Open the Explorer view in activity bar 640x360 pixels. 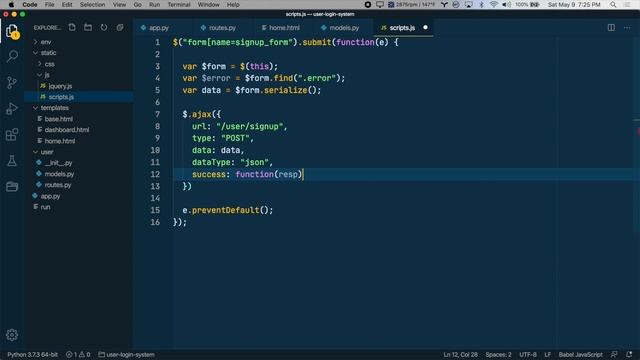click(12, 31)
